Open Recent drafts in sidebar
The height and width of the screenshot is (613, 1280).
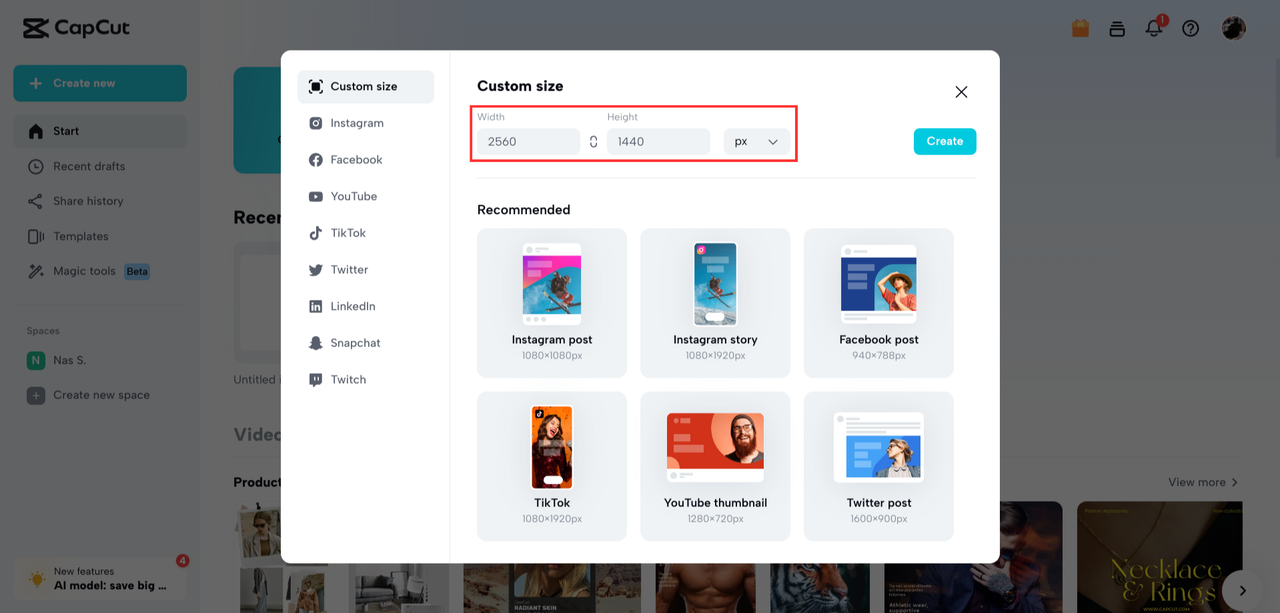click(100, 166)
